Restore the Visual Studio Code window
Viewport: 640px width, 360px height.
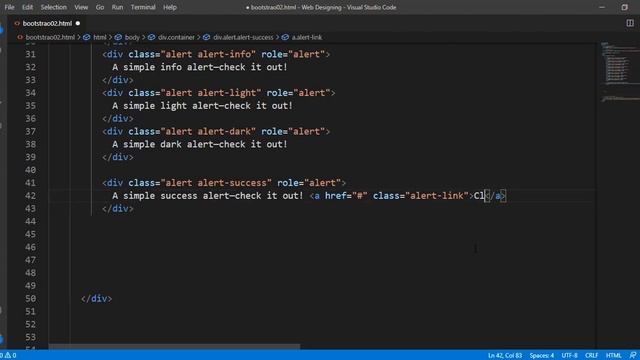tap(624, 7)
